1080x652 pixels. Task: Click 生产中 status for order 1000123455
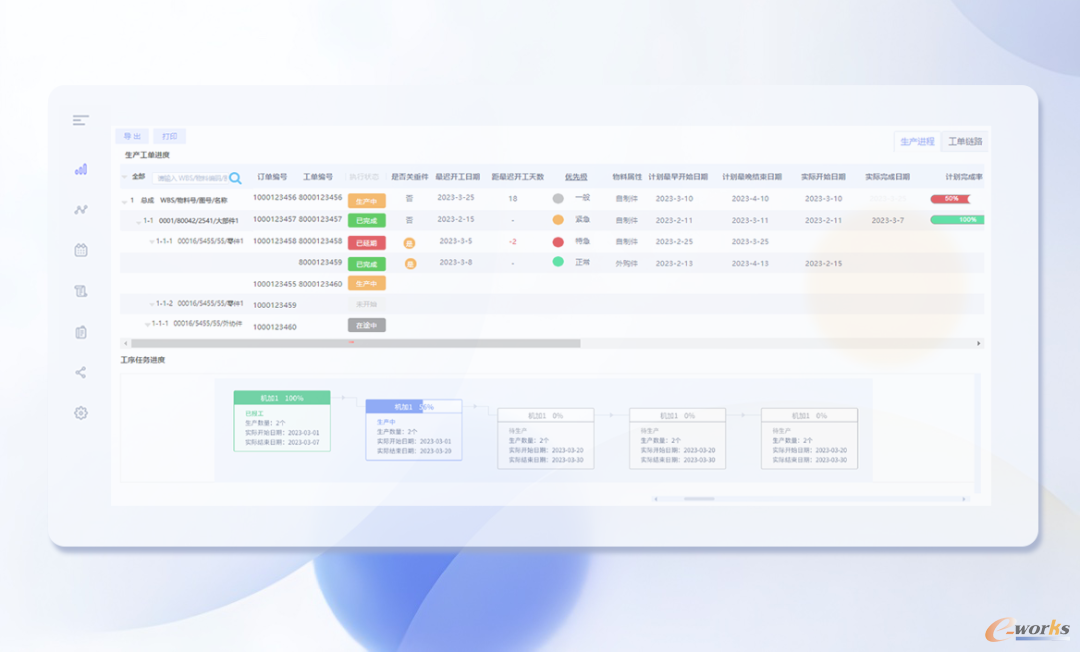[366, 283]
